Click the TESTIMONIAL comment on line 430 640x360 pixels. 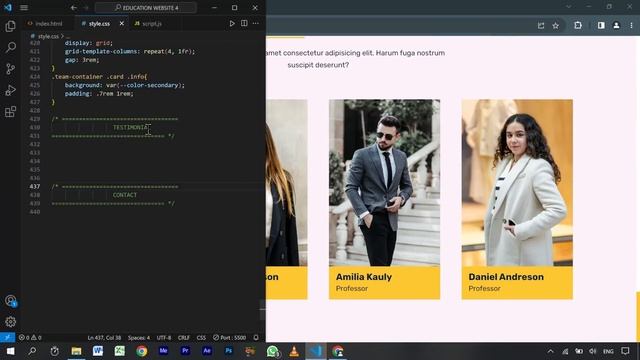click(131, 127)
